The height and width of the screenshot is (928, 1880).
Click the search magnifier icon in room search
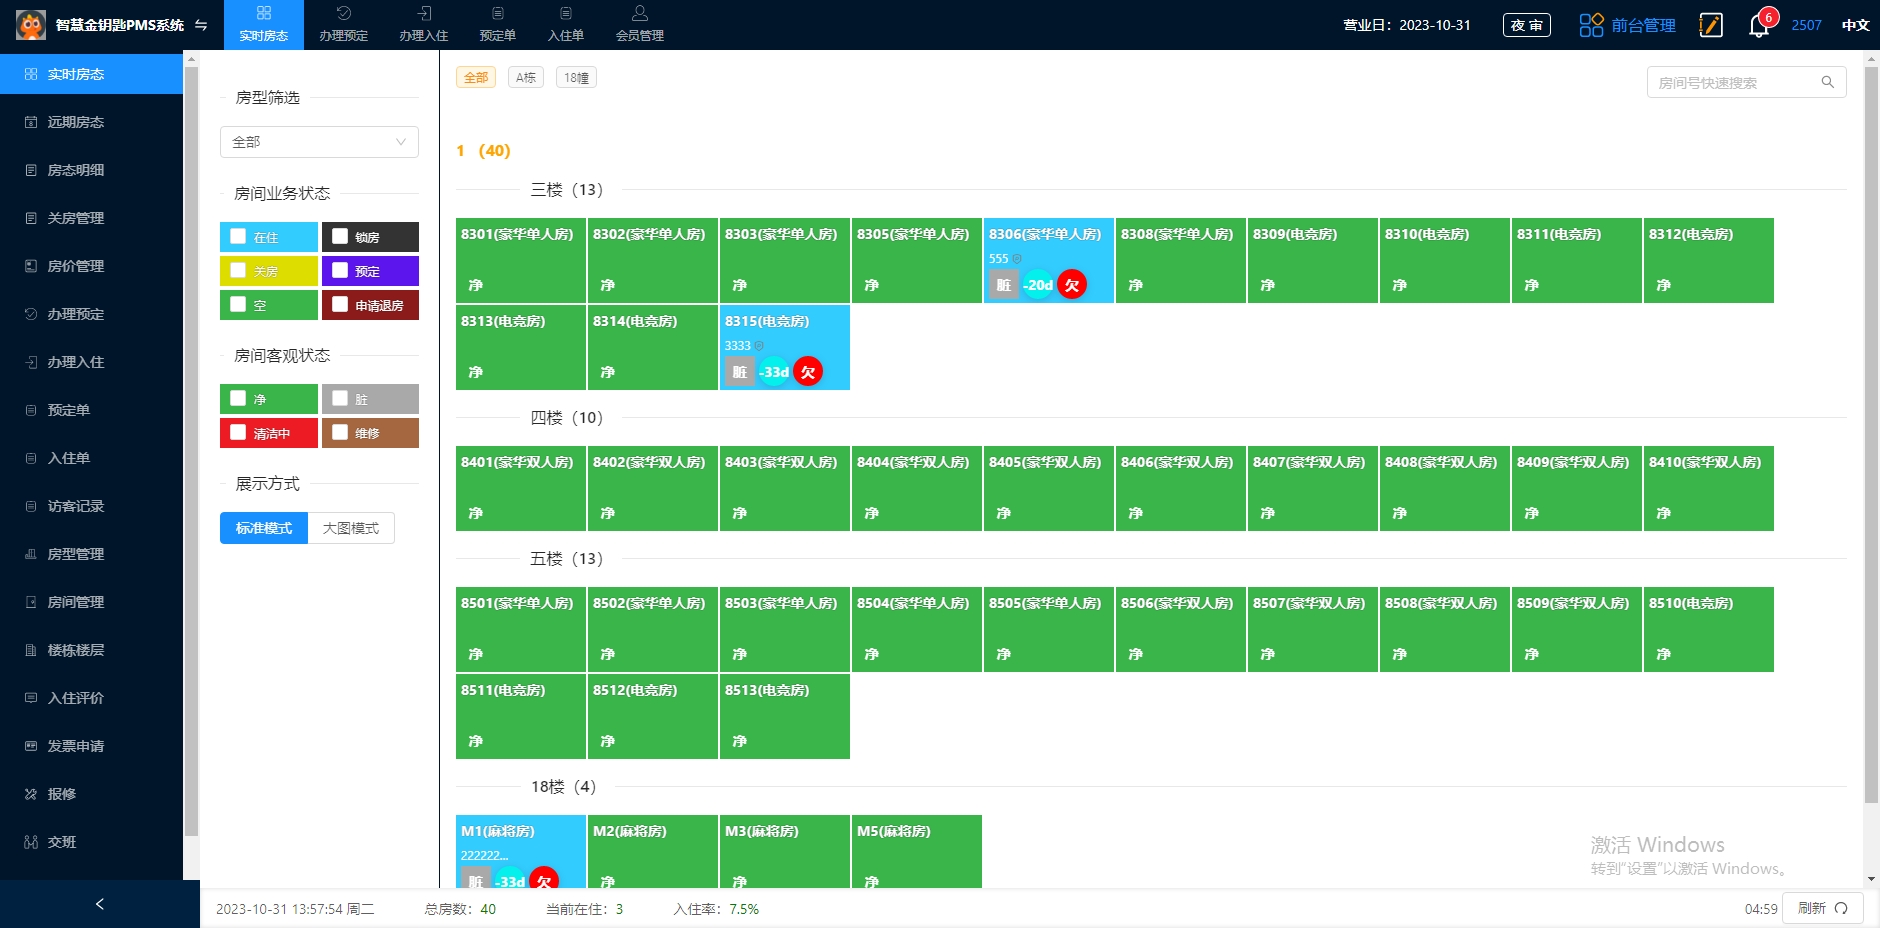(x=1827, y=82)
